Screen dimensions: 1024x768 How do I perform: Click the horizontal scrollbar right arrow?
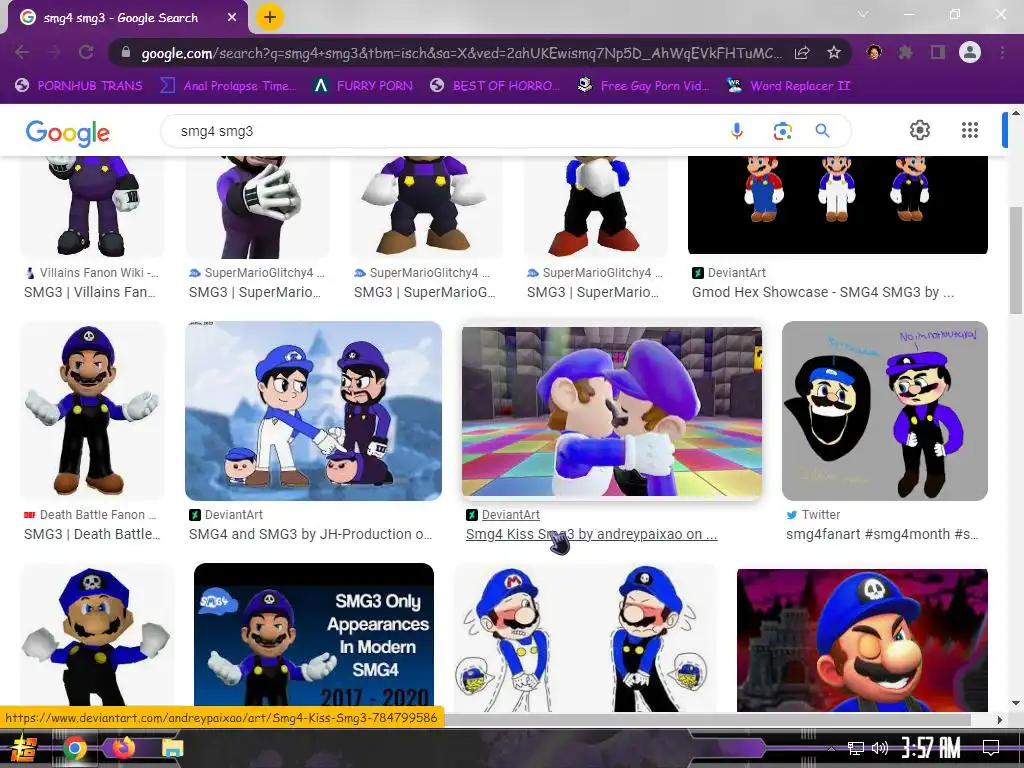1000,720
